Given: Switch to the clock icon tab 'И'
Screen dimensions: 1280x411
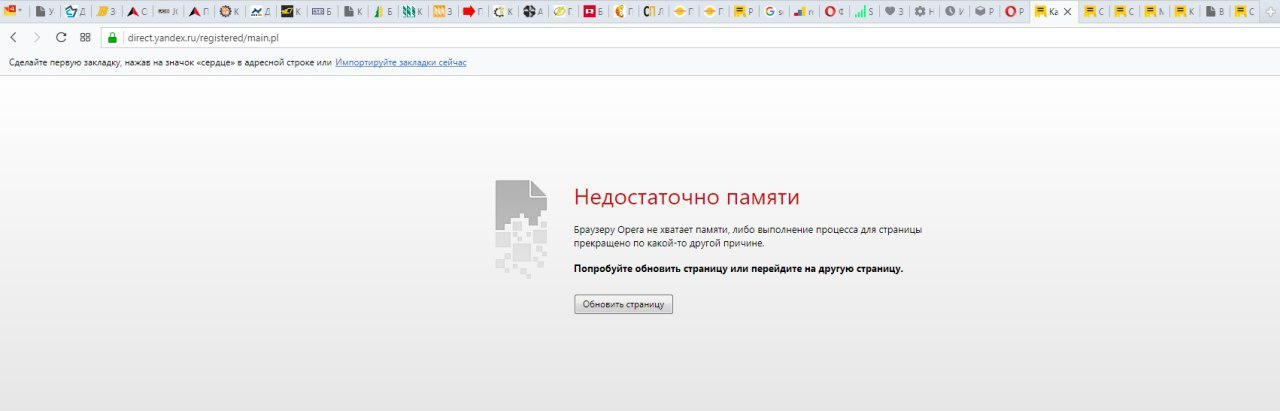Looking at the screenshot, I should point(955,12).
